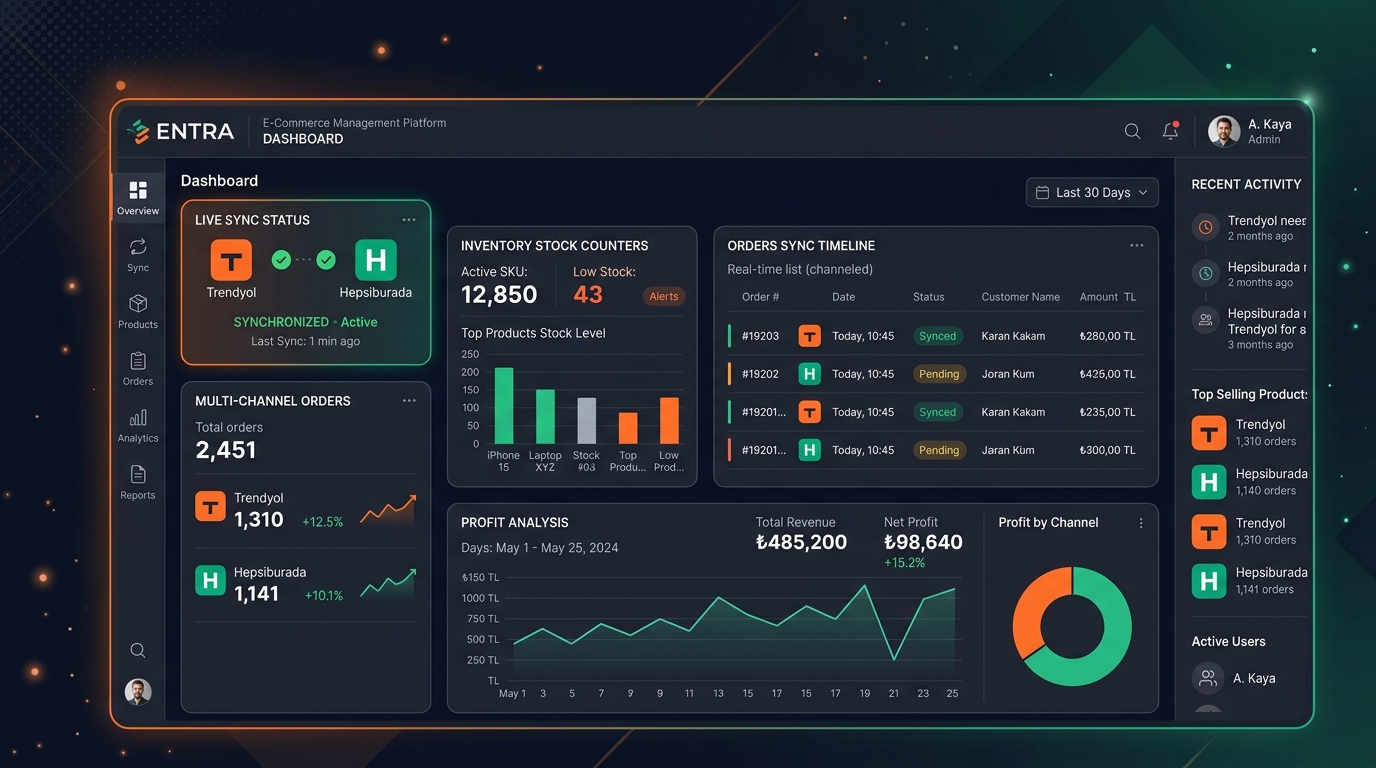
Task: Open Orders in the sidebar
Action: point(138,368)
